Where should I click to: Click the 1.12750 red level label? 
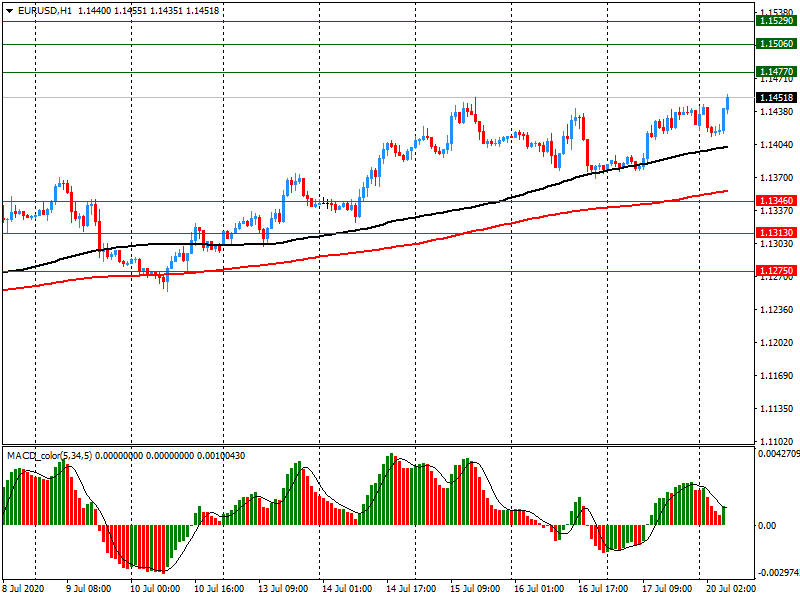pos(776,271)
